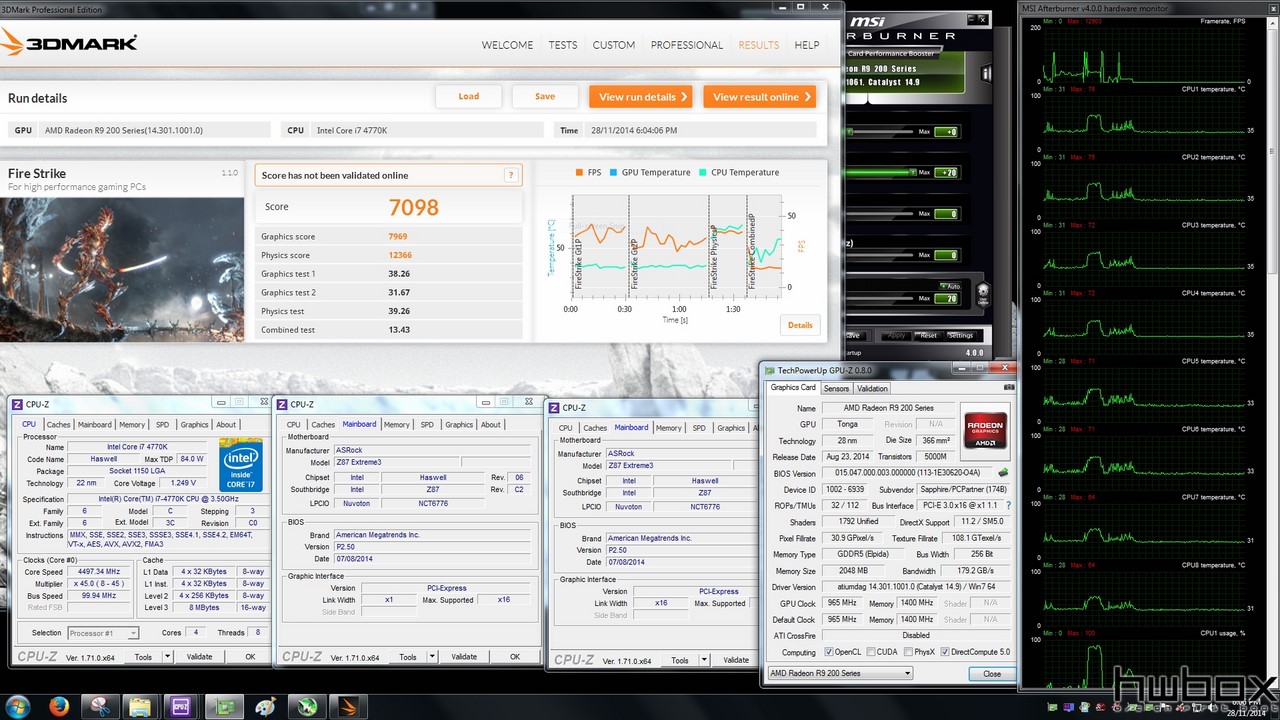1280x720 pixels.
Task: Click the Close button in GPU-Z
Action: pos(992,673)
